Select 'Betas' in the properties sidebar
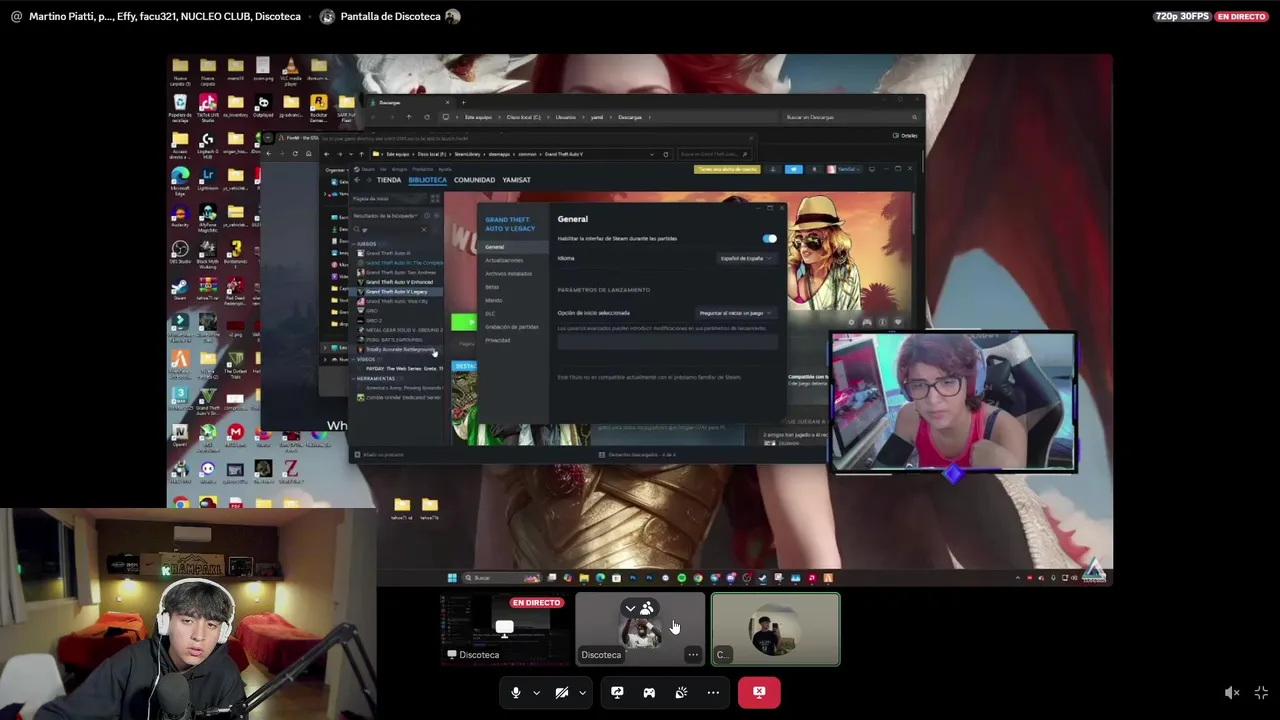The width and height of the screenshot is (1280, 720). tap(492, 287)
